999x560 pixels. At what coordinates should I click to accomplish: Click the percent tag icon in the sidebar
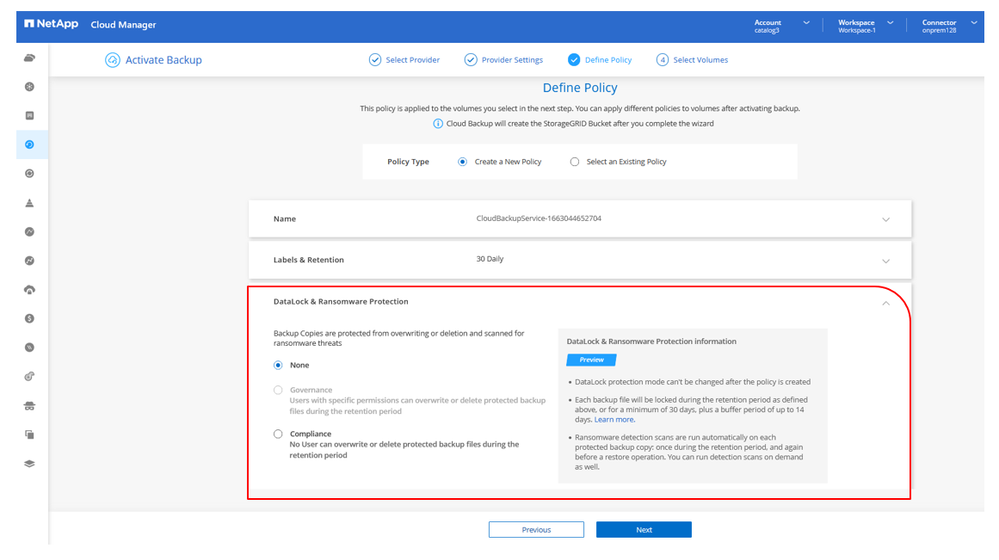pyautogui.click(x=29, y=347)
